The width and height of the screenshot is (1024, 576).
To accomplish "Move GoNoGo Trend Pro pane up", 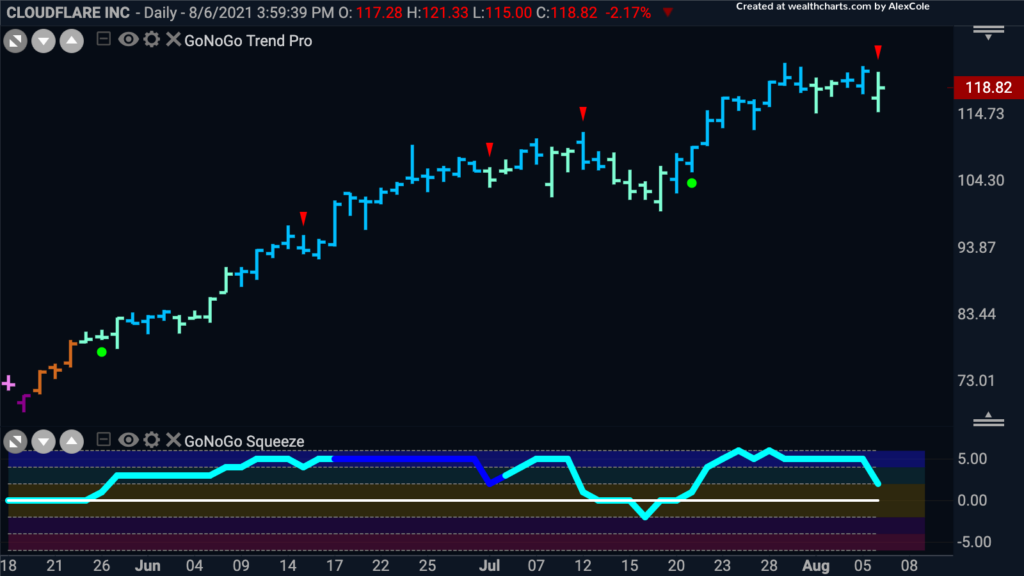I will click(72, 42).
